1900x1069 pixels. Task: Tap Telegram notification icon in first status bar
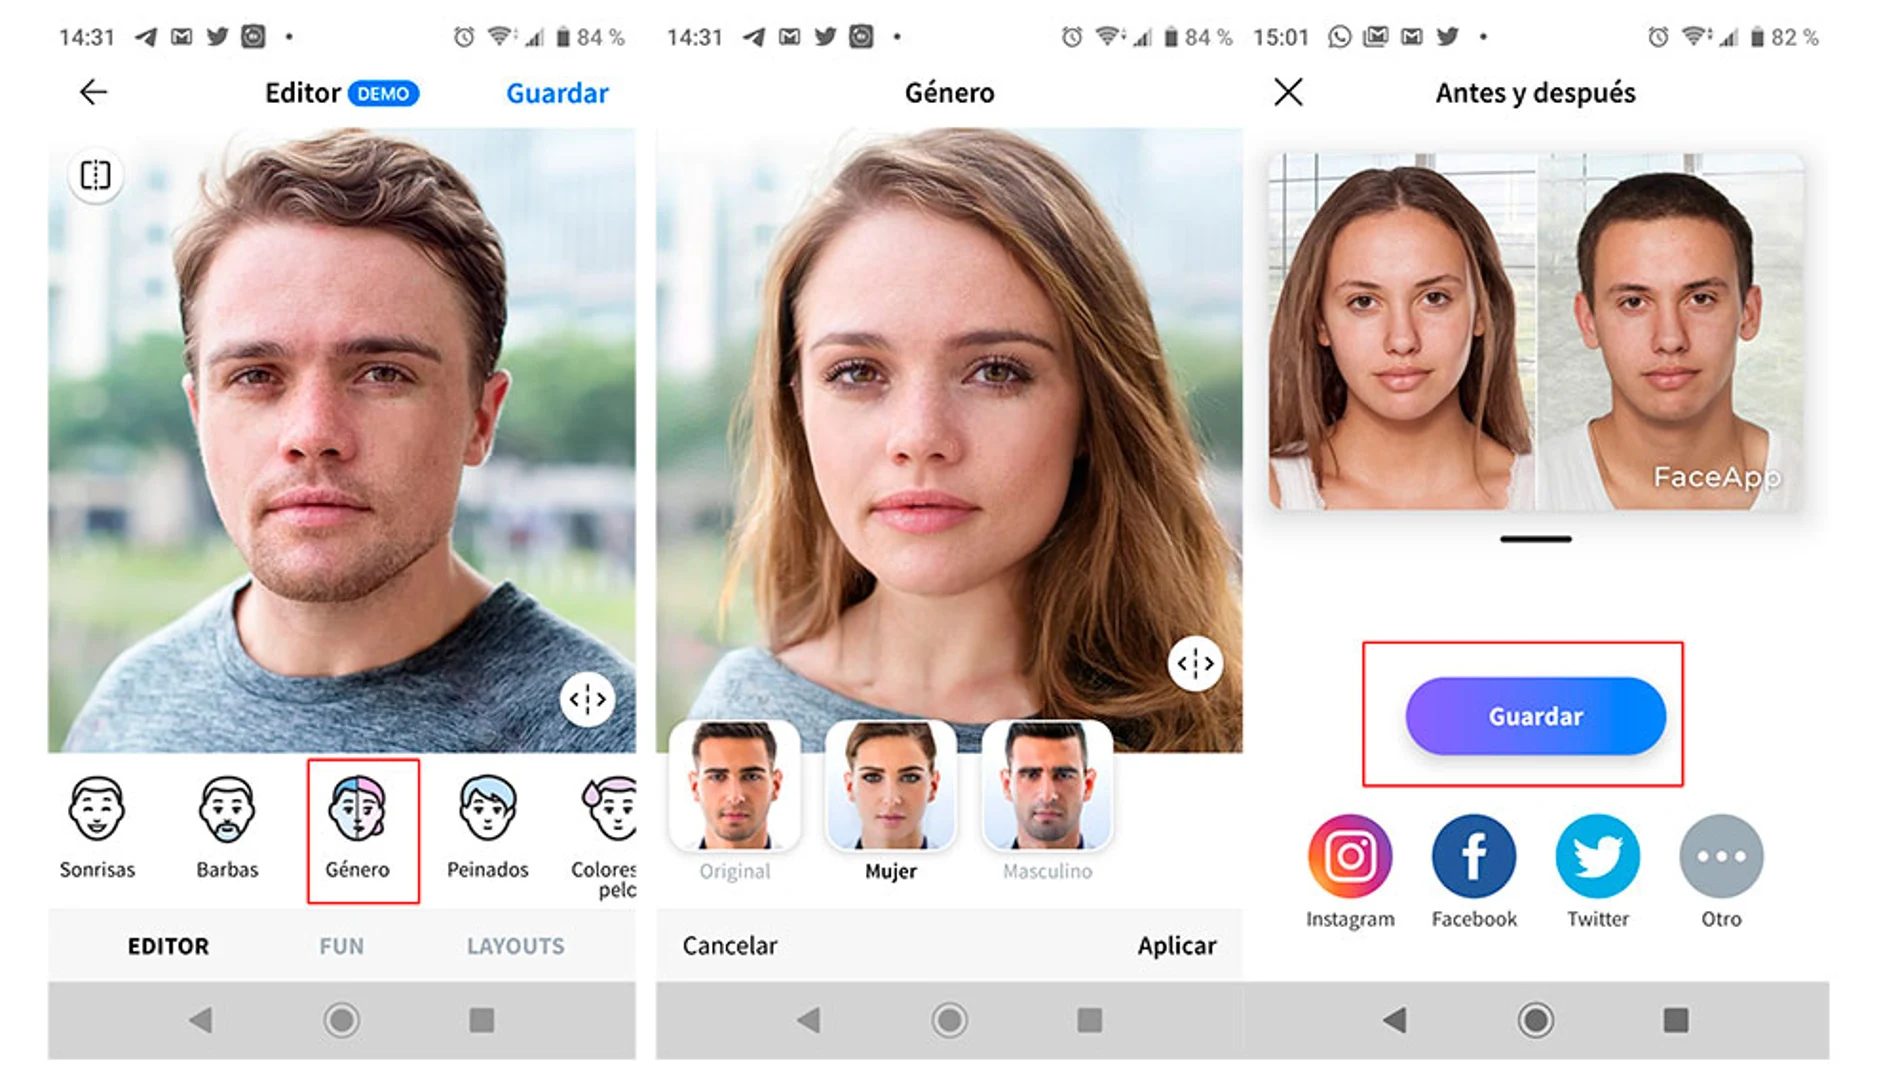click(x=146, y=37)
